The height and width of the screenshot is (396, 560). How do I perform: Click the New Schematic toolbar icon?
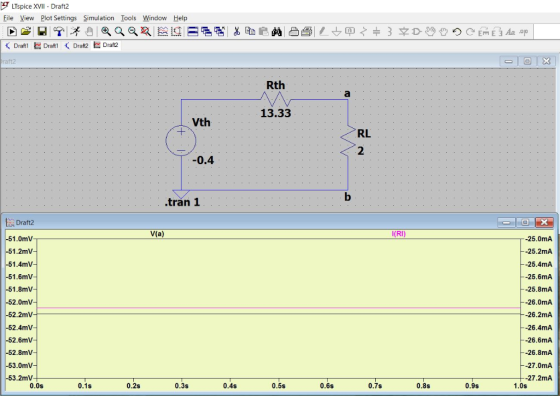tap(12, 32)
